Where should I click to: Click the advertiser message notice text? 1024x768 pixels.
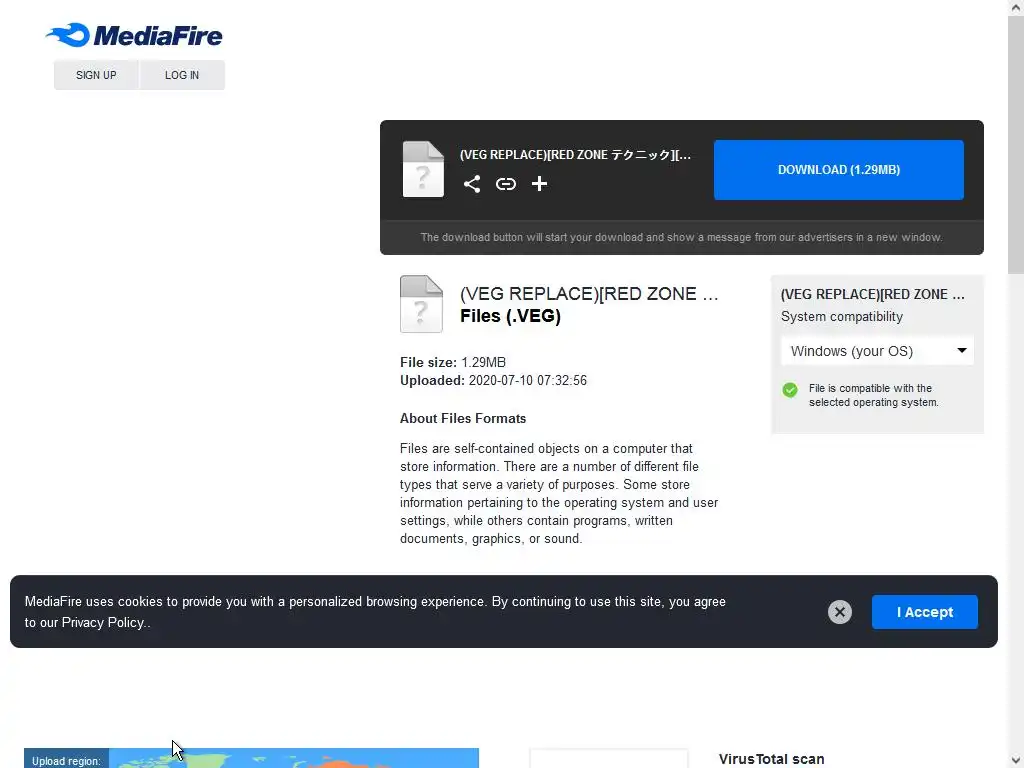(681, 238)
